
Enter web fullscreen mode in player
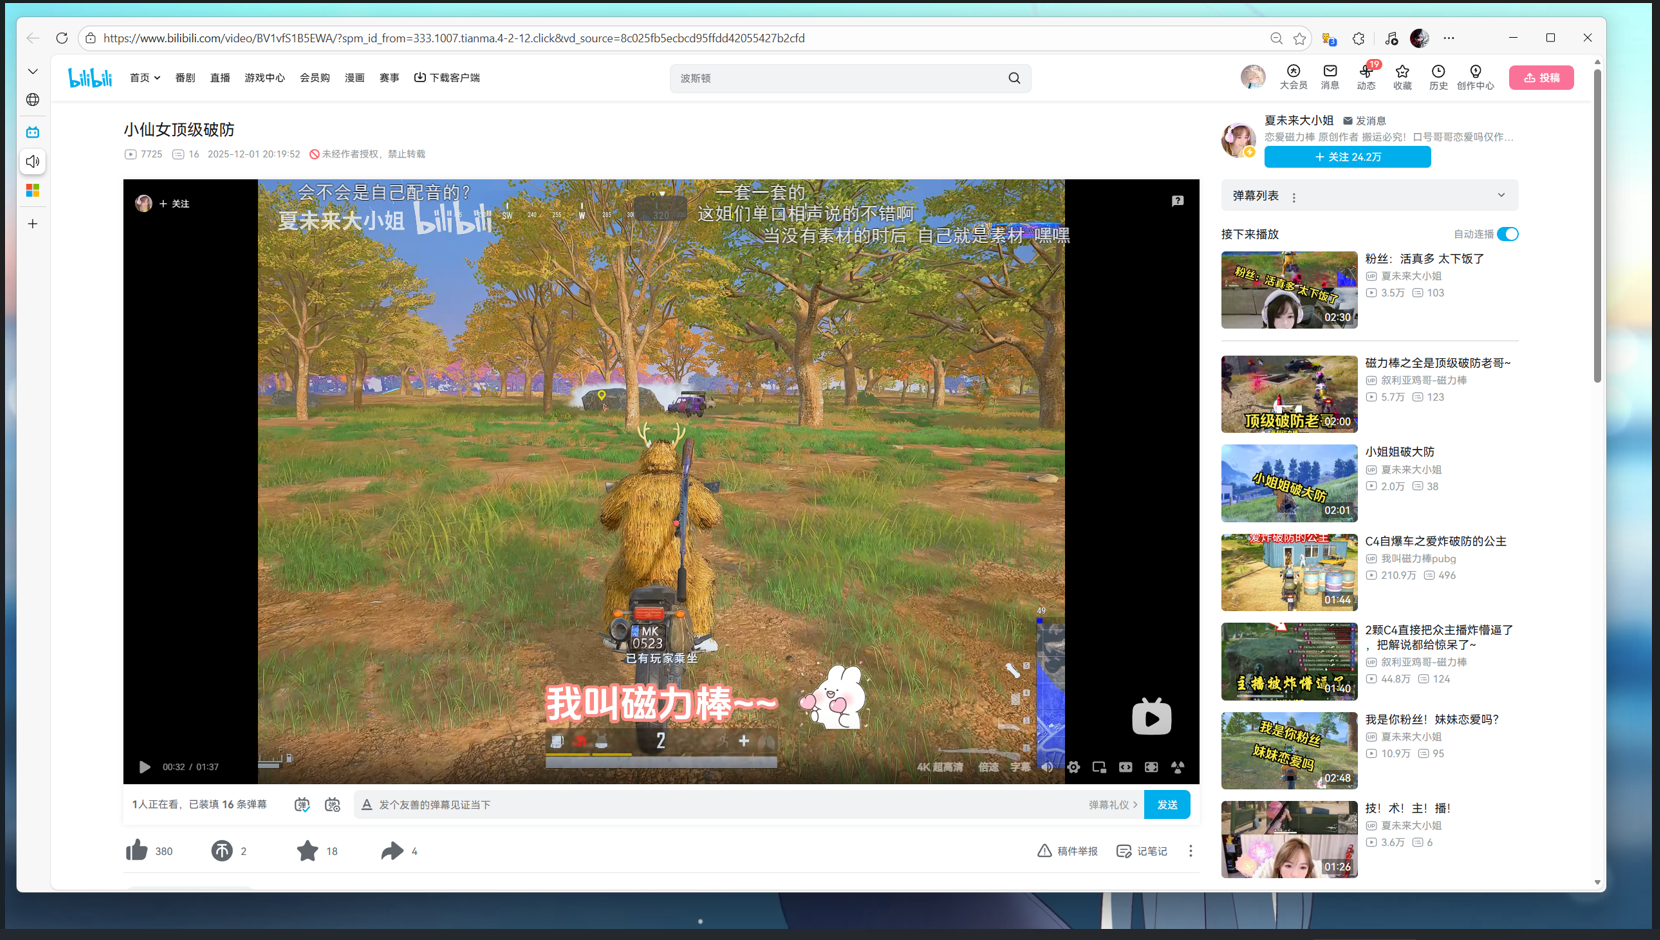(x=1151, y=767)
